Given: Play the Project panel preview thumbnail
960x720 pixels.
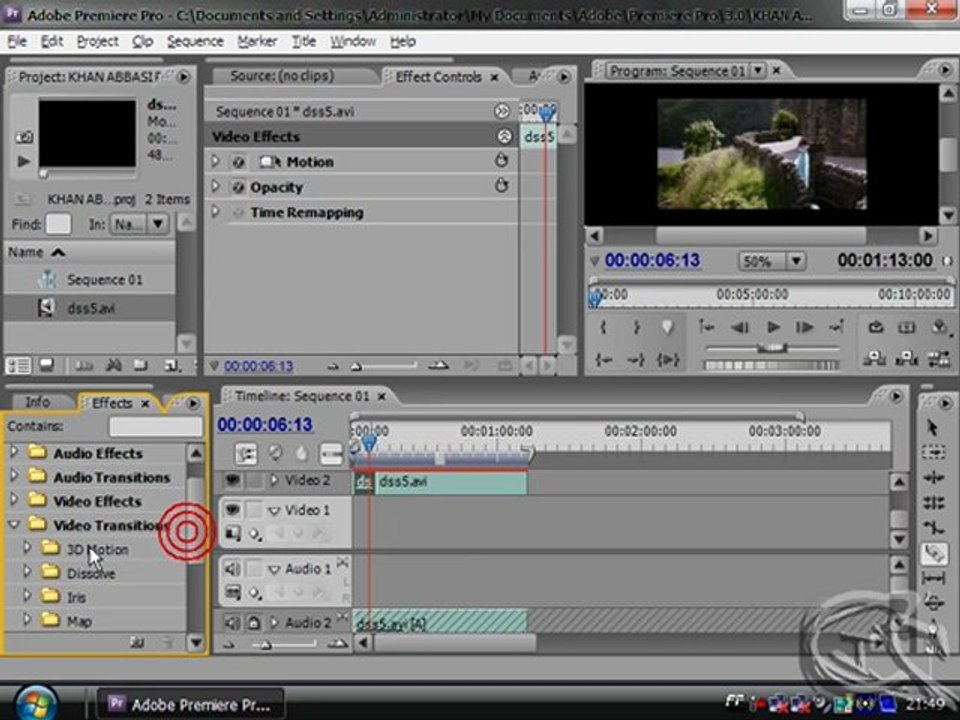Looking at the screenshot, I should pyautogui.click(x=23, y=161).
